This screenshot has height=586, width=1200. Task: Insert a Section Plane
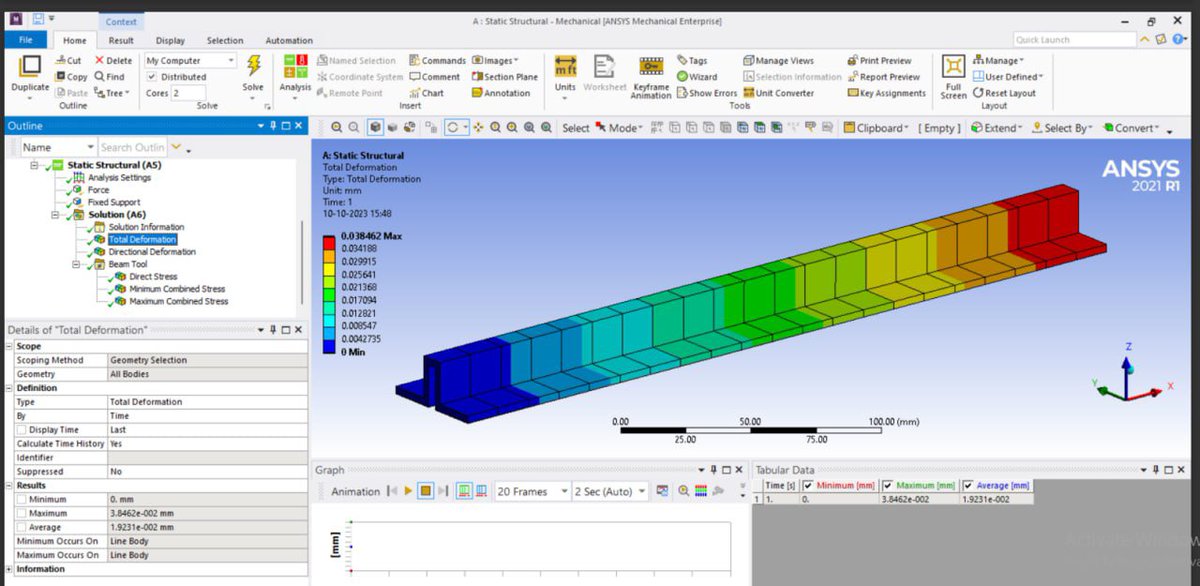coord(504,77)
